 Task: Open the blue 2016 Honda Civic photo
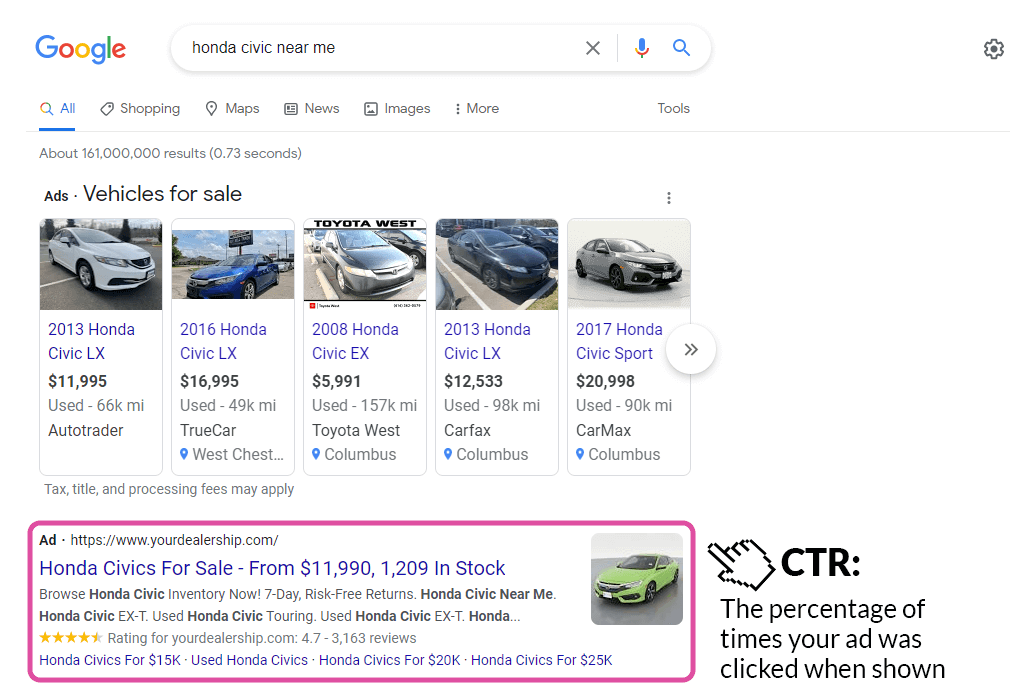233,264
